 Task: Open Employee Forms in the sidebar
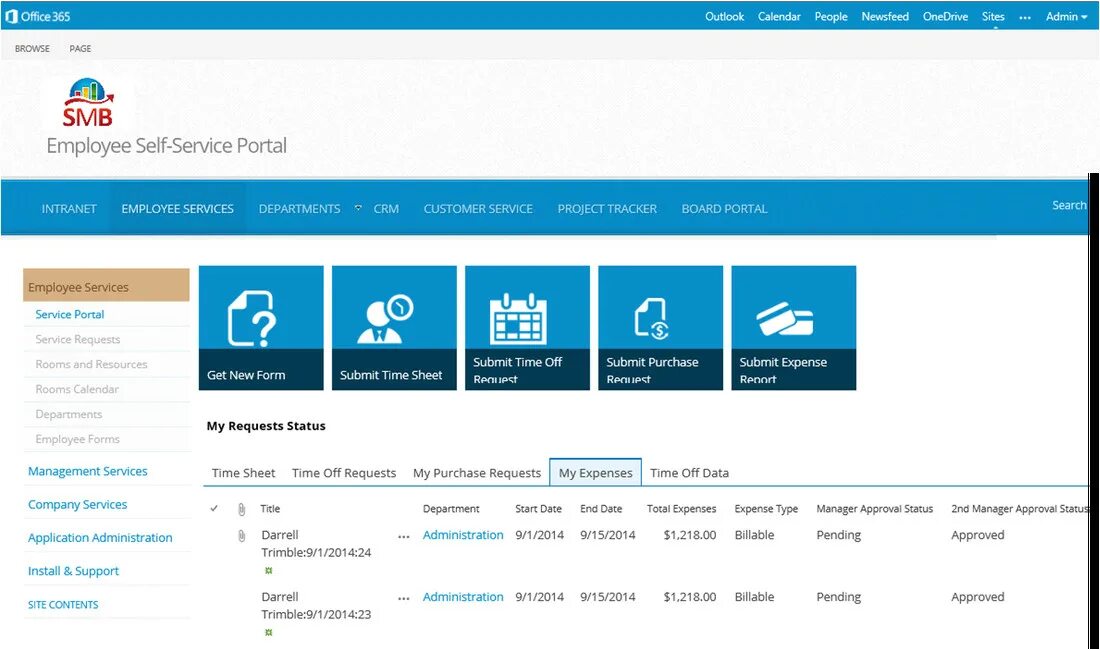pos(77,439)
